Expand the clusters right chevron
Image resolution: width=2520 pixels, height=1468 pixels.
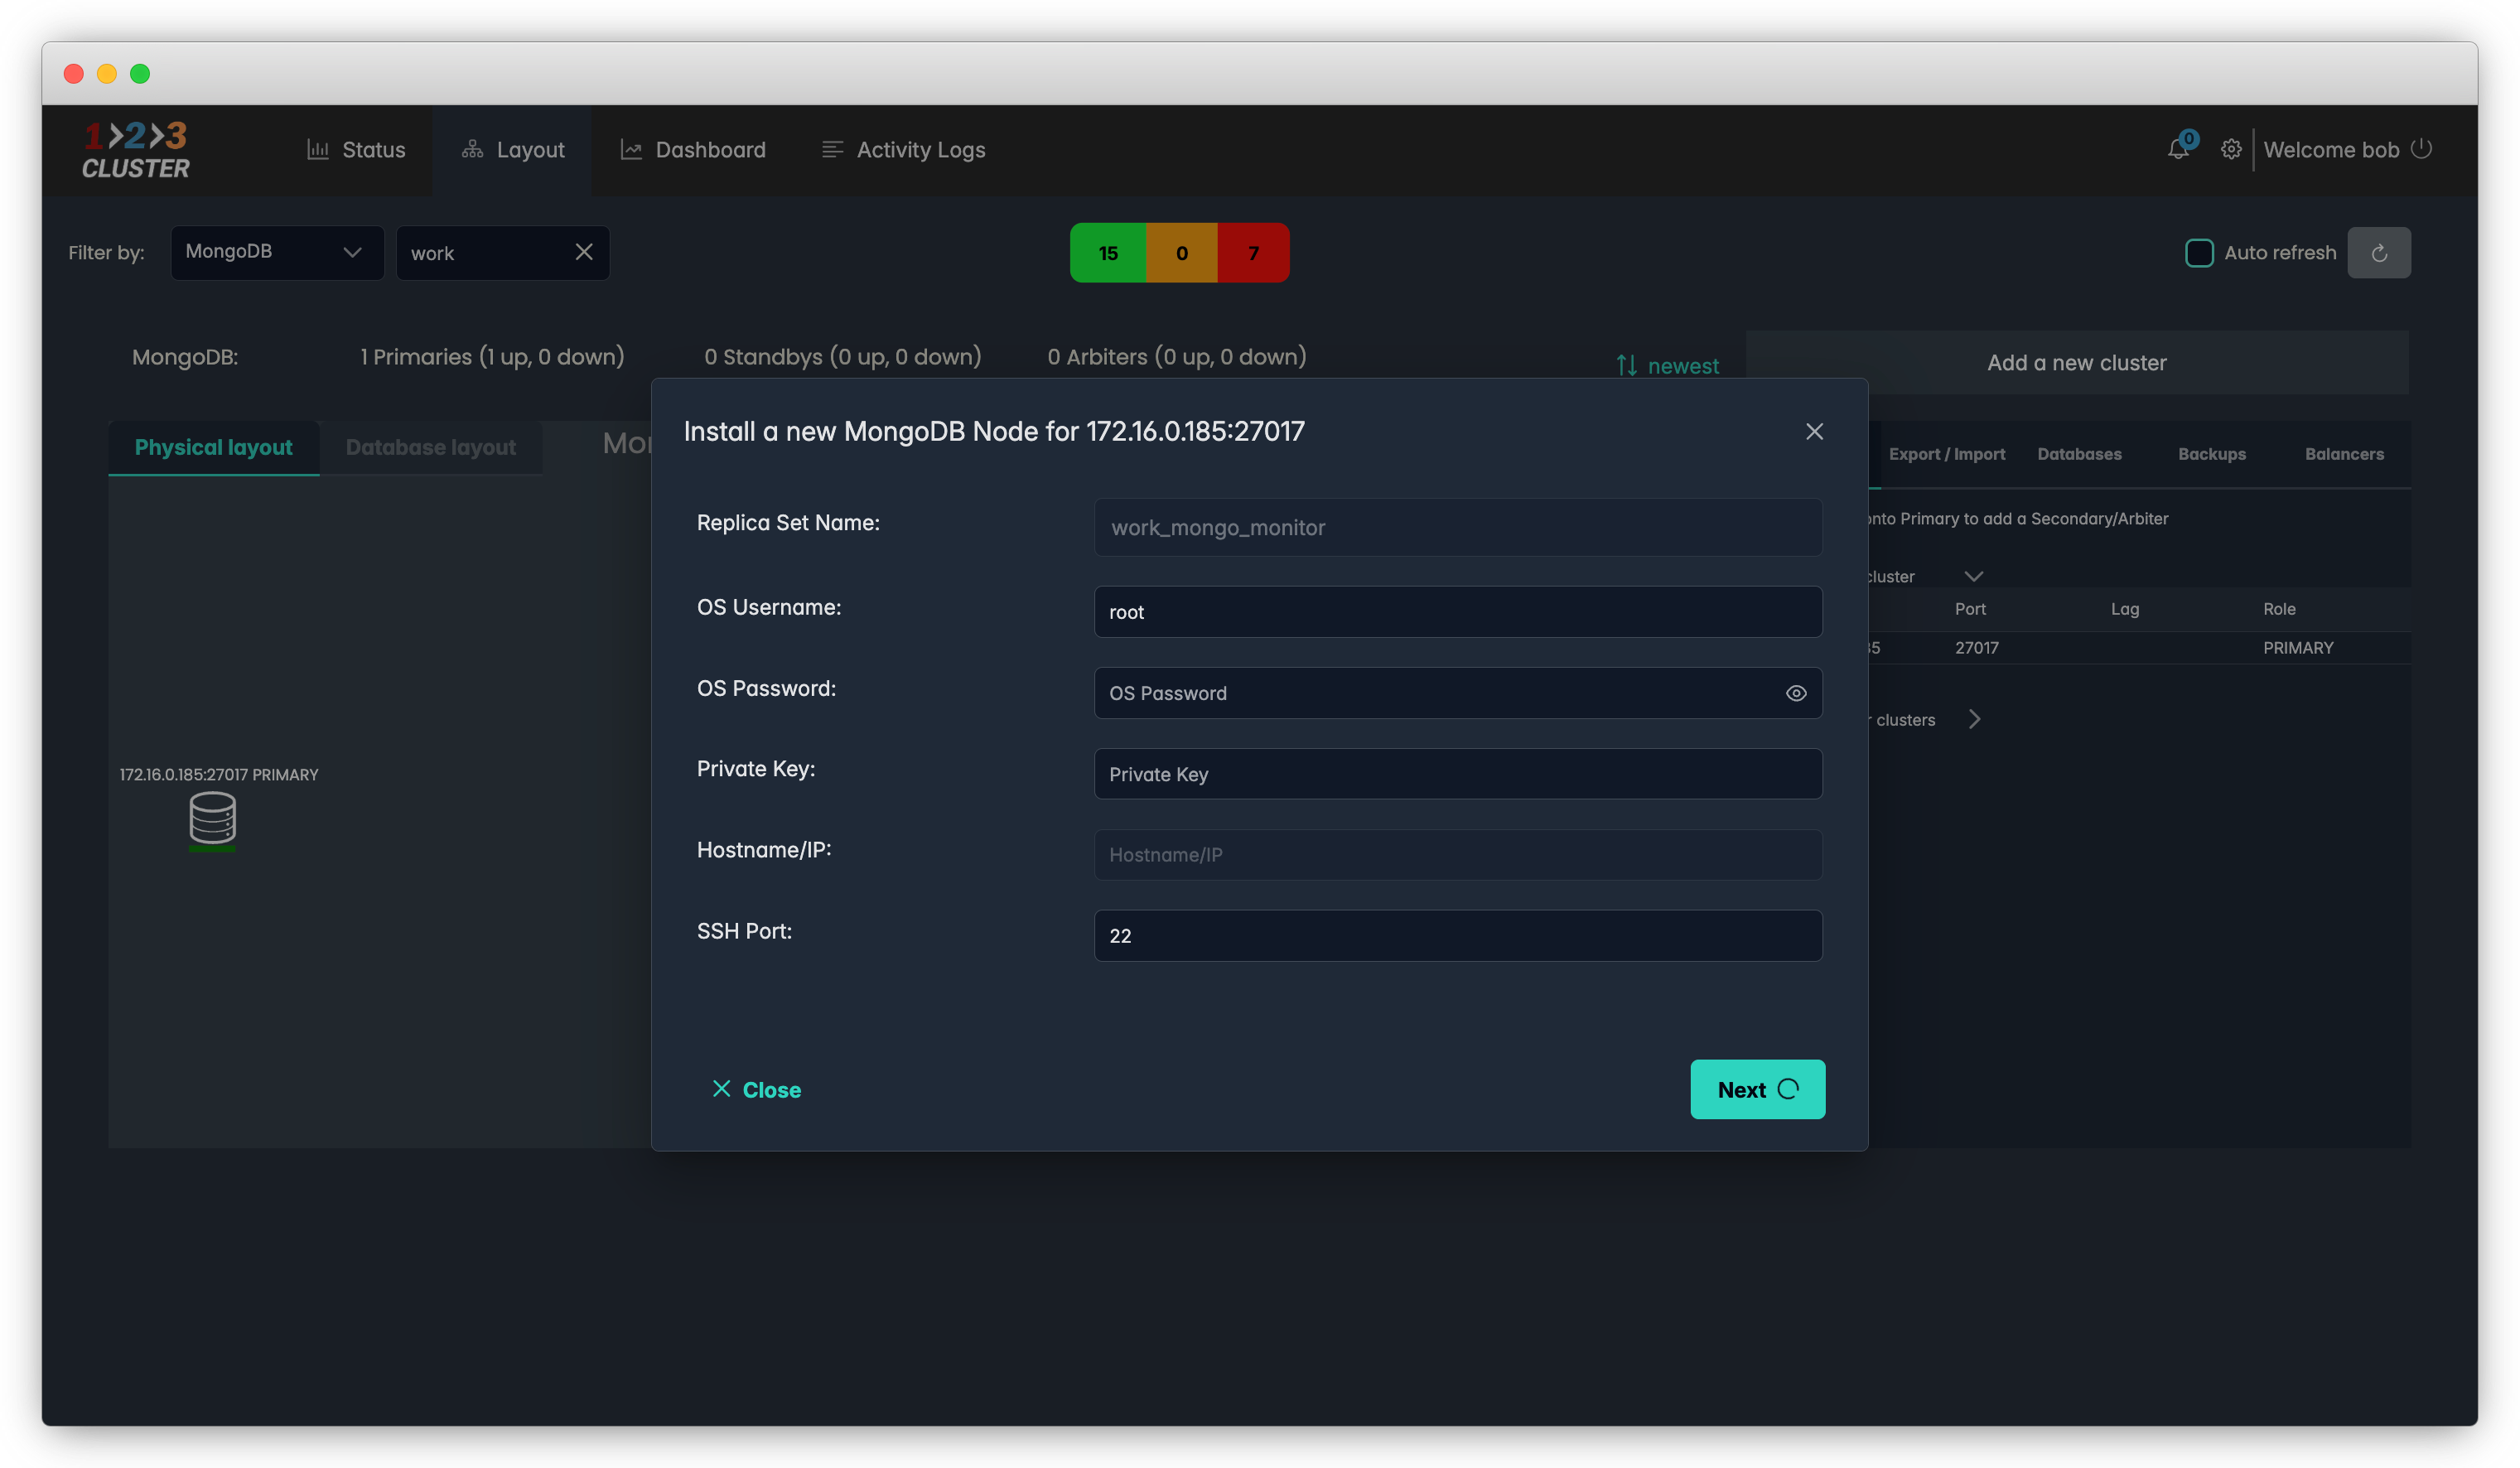1974,719
